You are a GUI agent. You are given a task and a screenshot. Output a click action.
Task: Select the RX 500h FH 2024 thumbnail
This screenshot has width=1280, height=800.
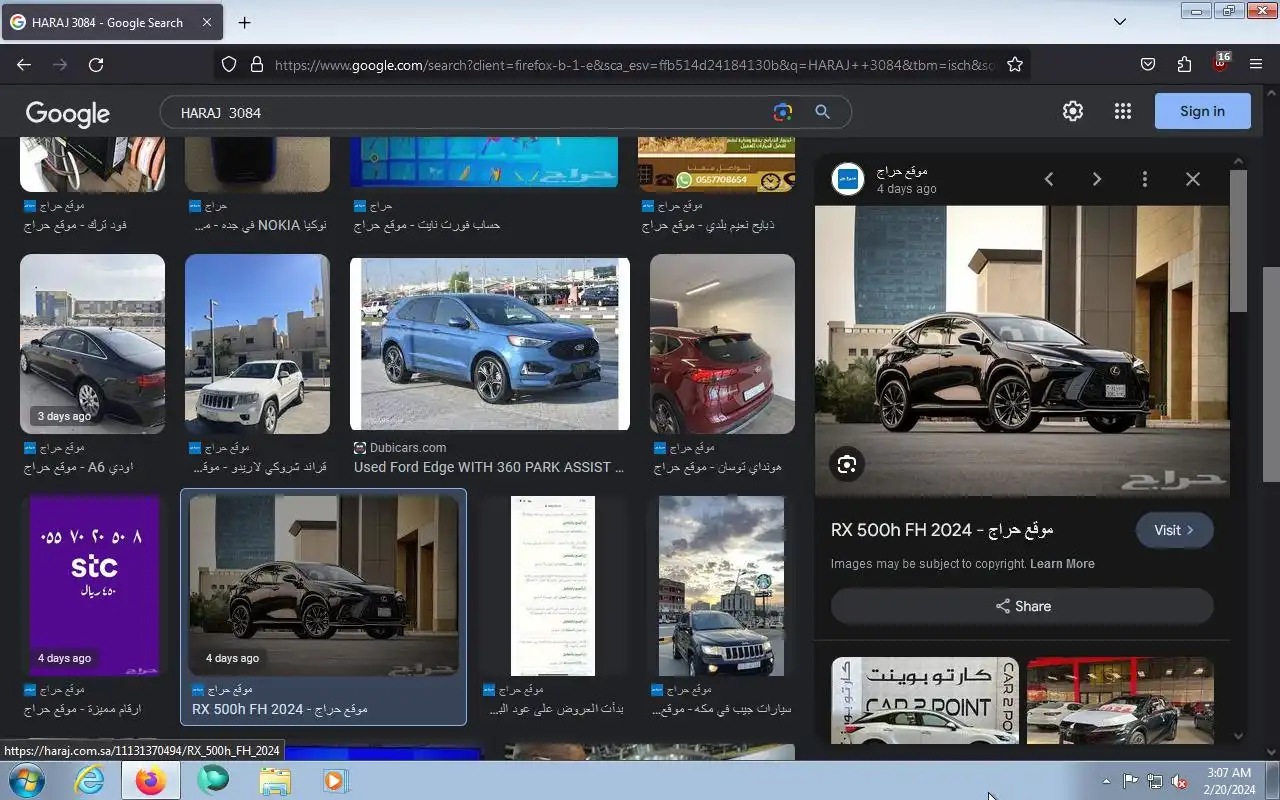pos(323,586)
